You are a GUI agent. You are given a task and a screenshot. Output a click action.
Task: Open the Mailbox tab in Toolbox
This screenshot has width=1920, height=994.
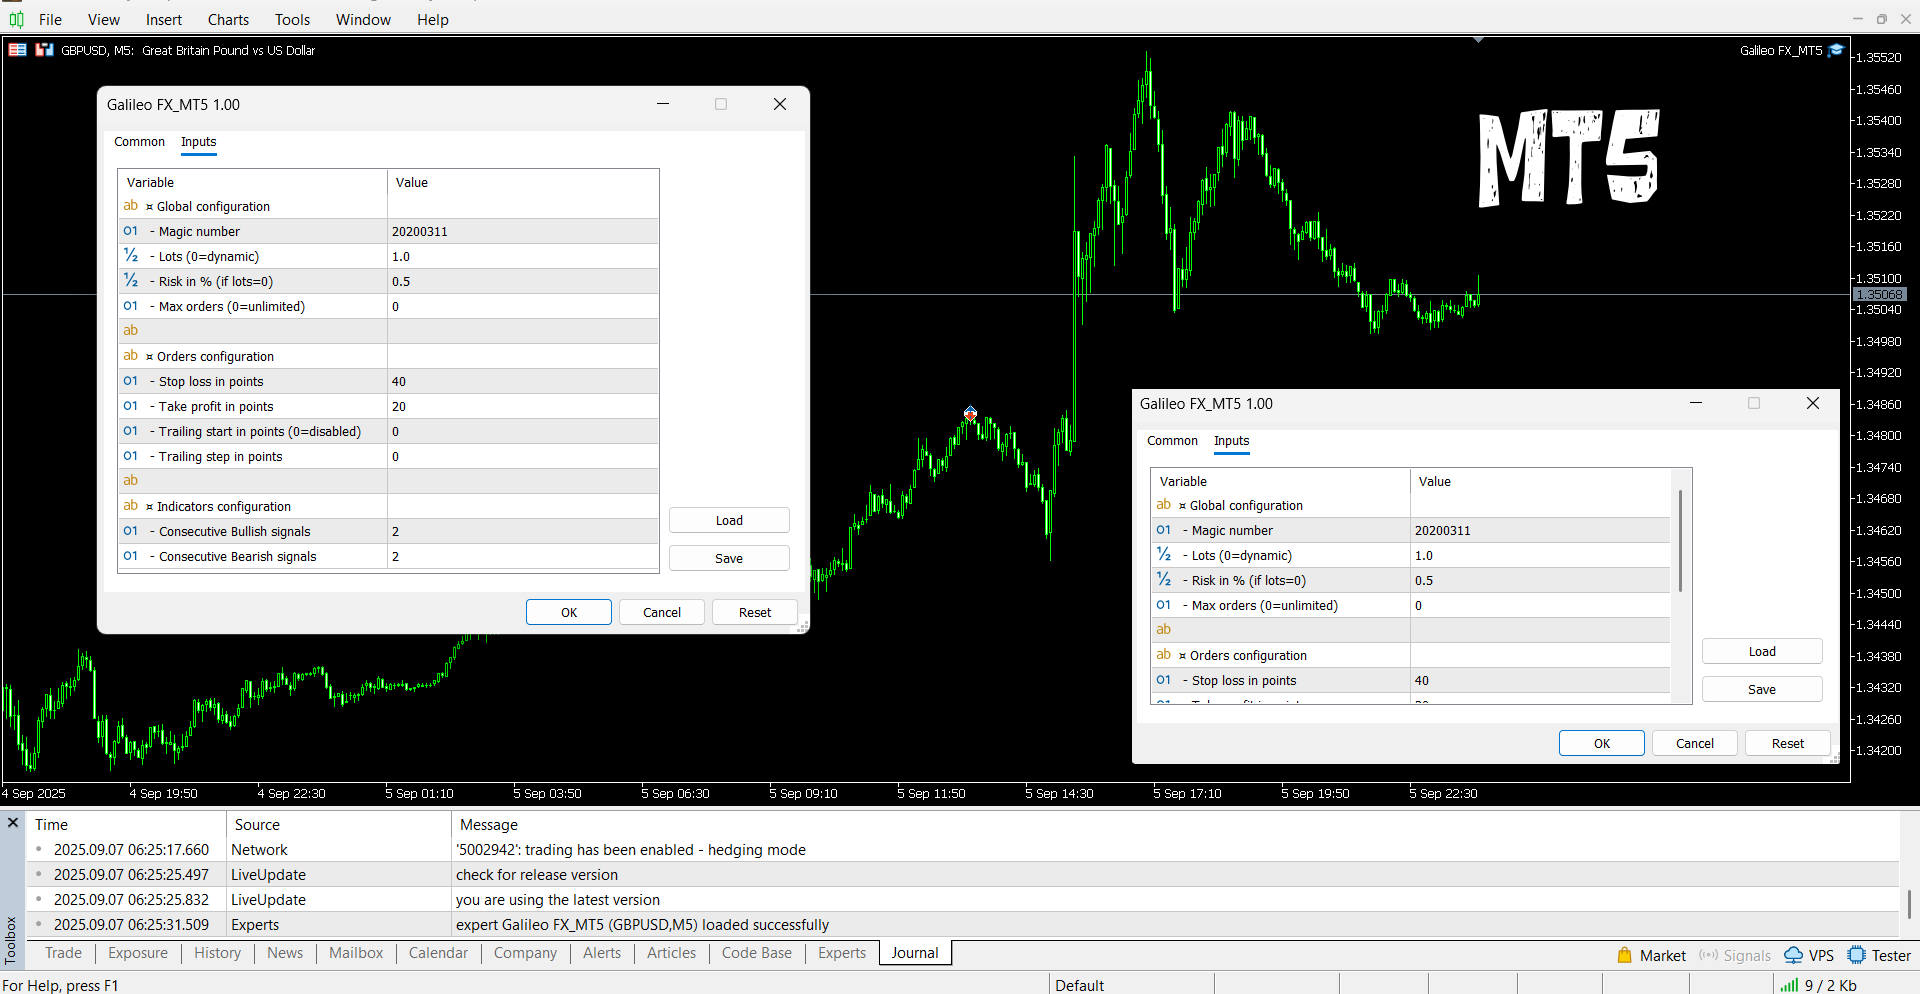tap(356, 953)
